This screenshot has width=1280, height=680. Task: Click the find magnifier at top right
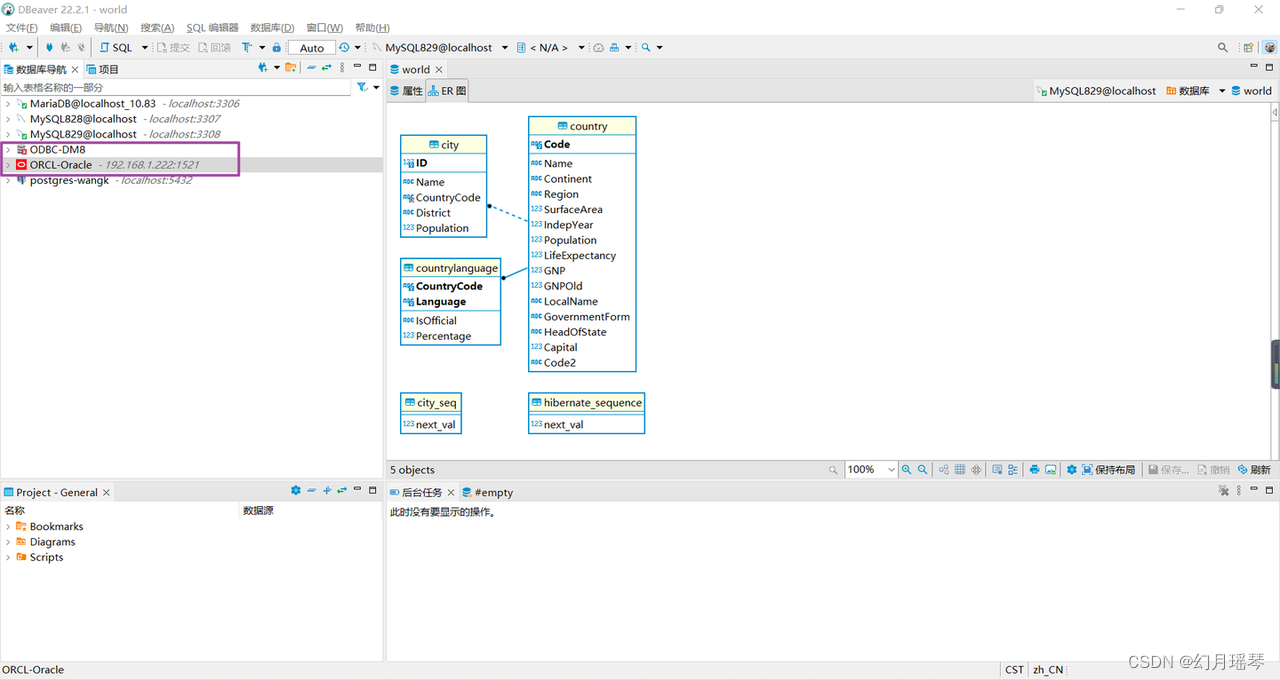tap(1222, 47)
